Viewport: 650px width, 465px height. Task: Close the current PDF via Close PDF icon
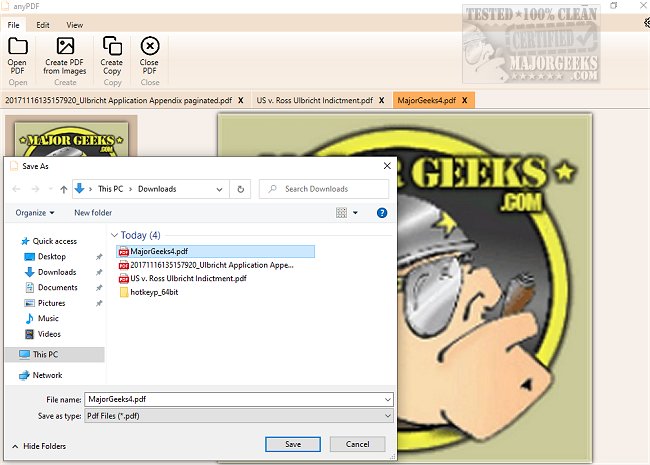(149, 56)
